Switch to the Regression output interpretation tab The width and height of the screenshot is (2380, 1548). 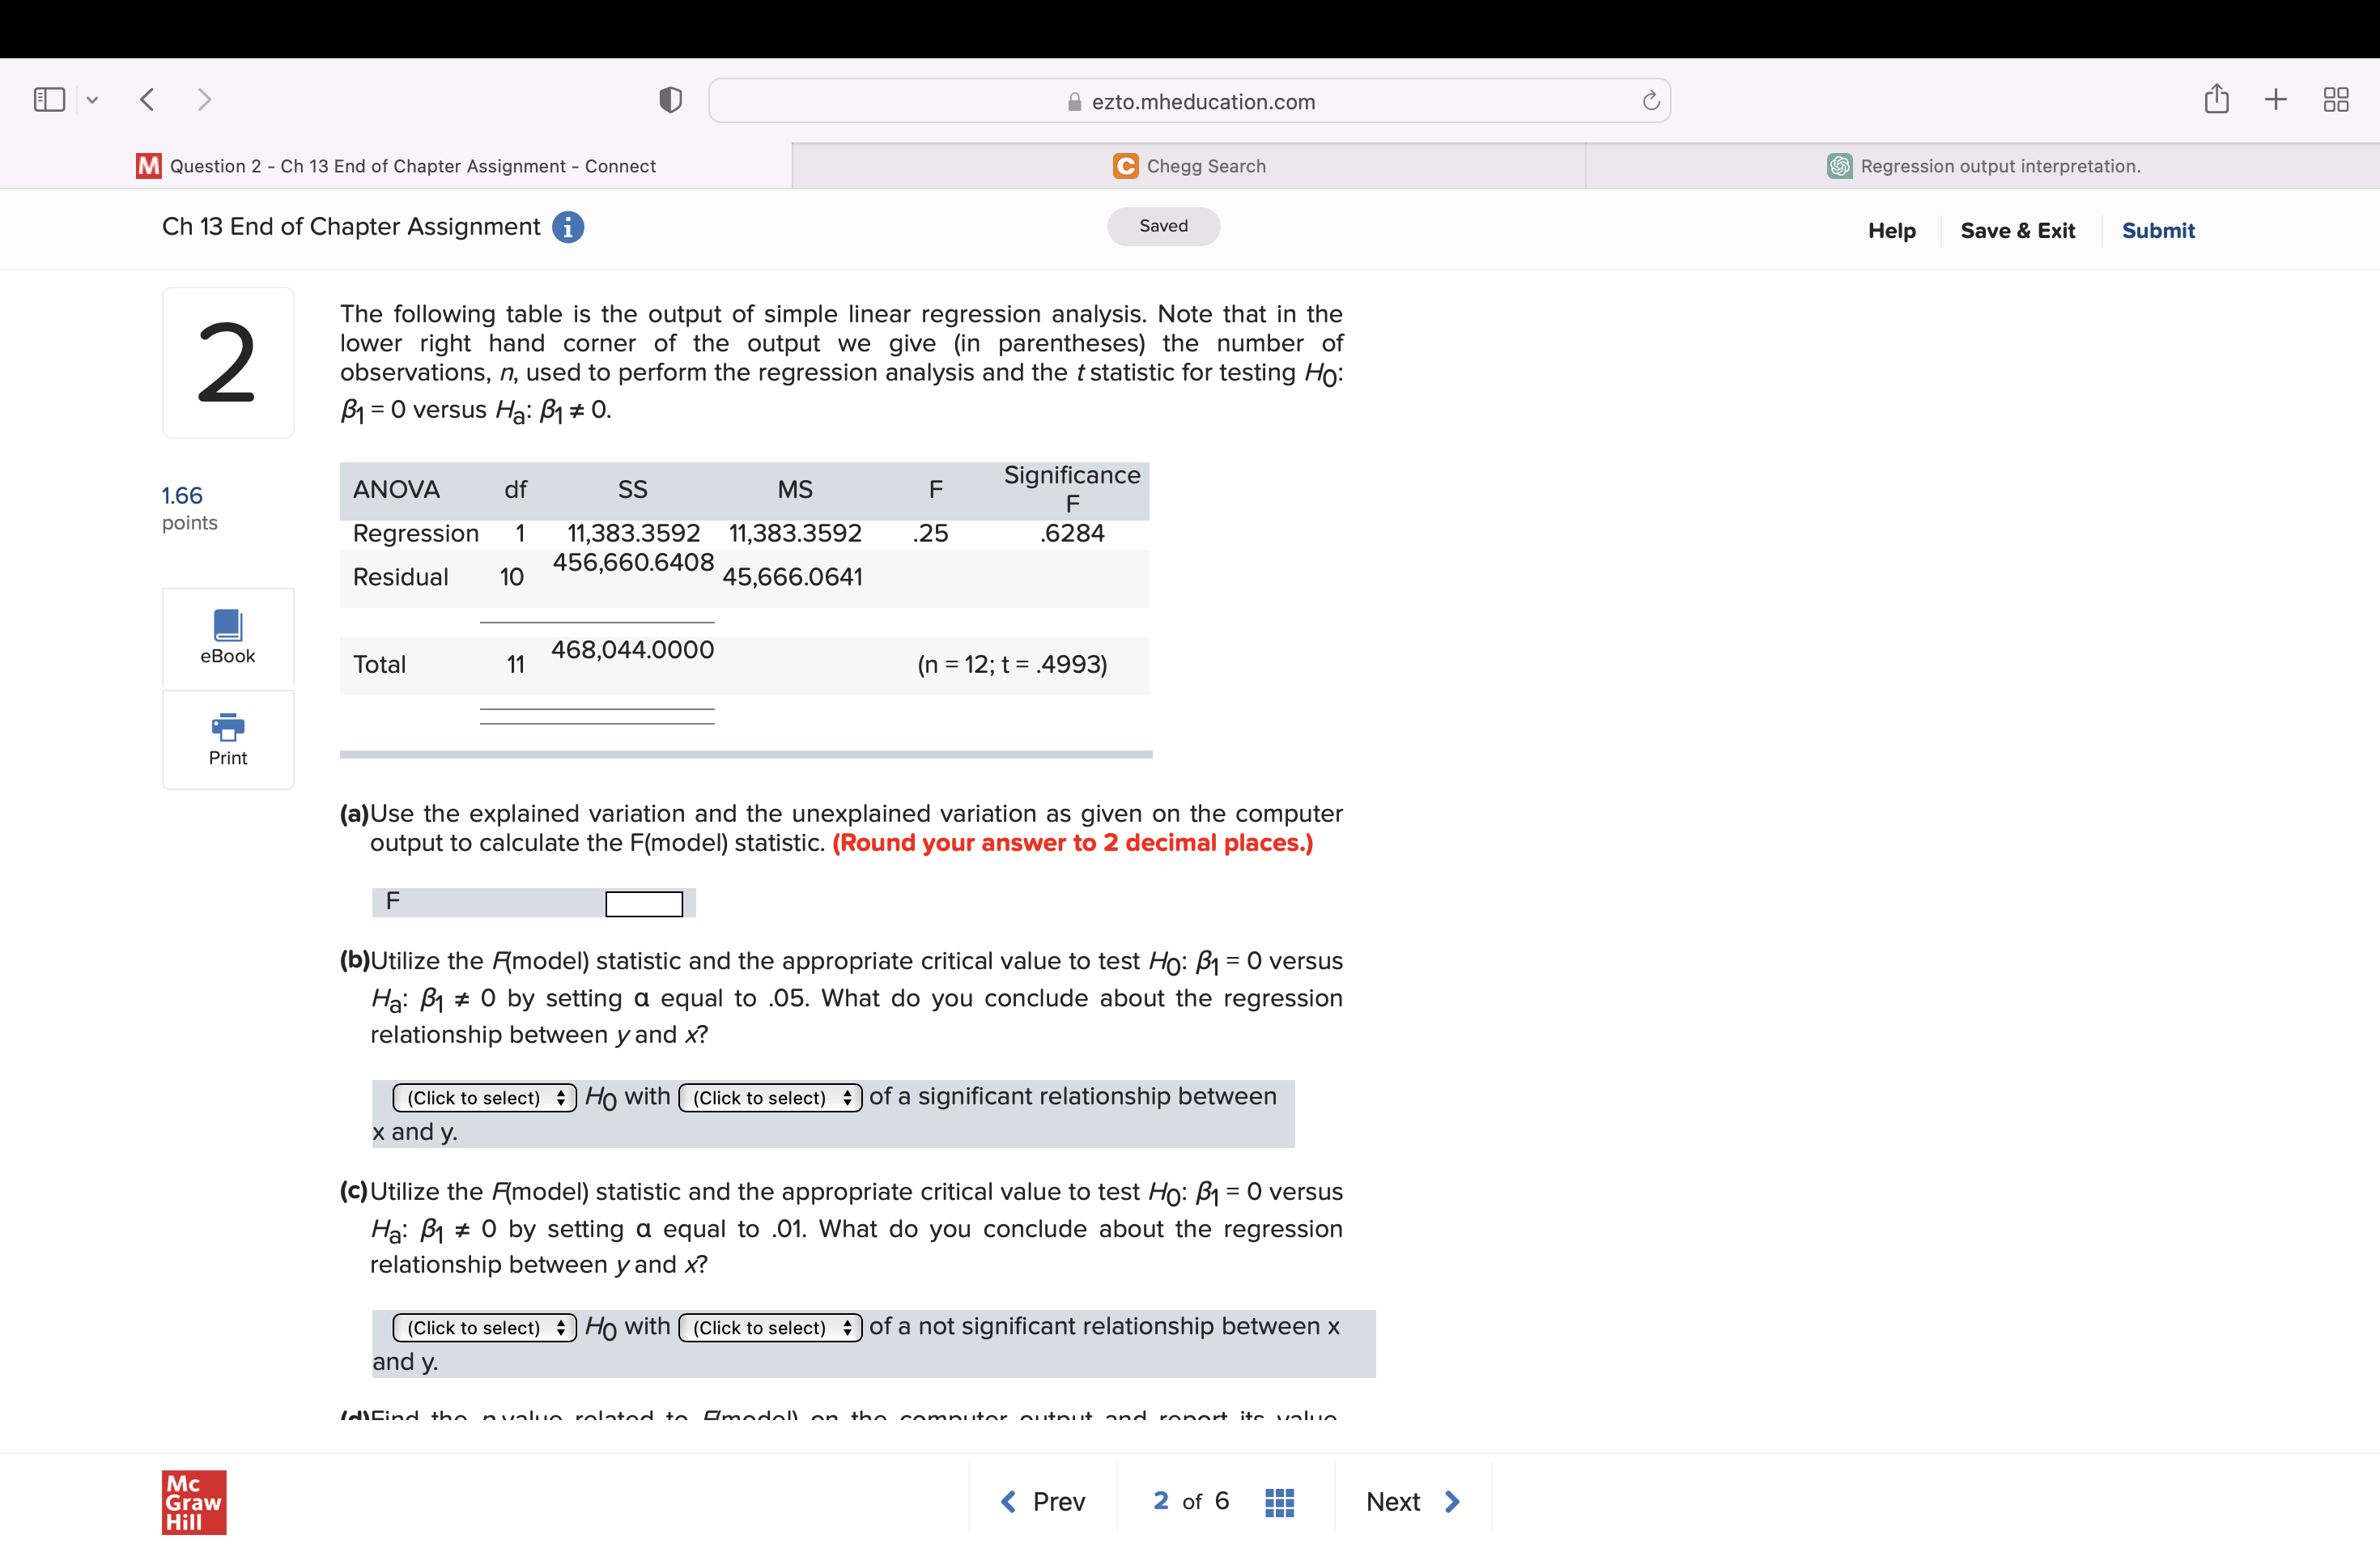1983,166
